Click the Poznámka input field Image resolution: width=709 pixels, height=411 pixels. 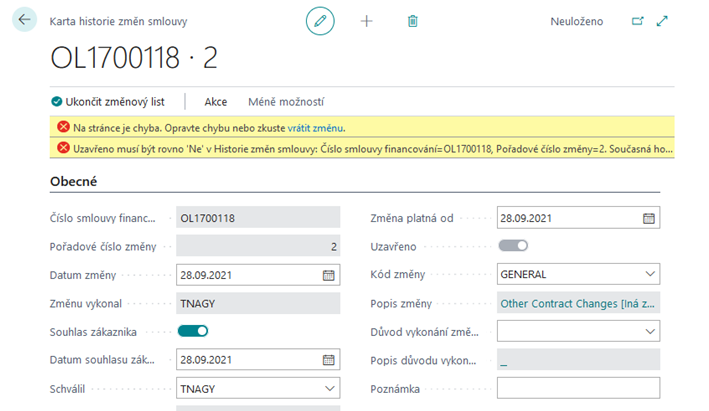click(578, 388)
